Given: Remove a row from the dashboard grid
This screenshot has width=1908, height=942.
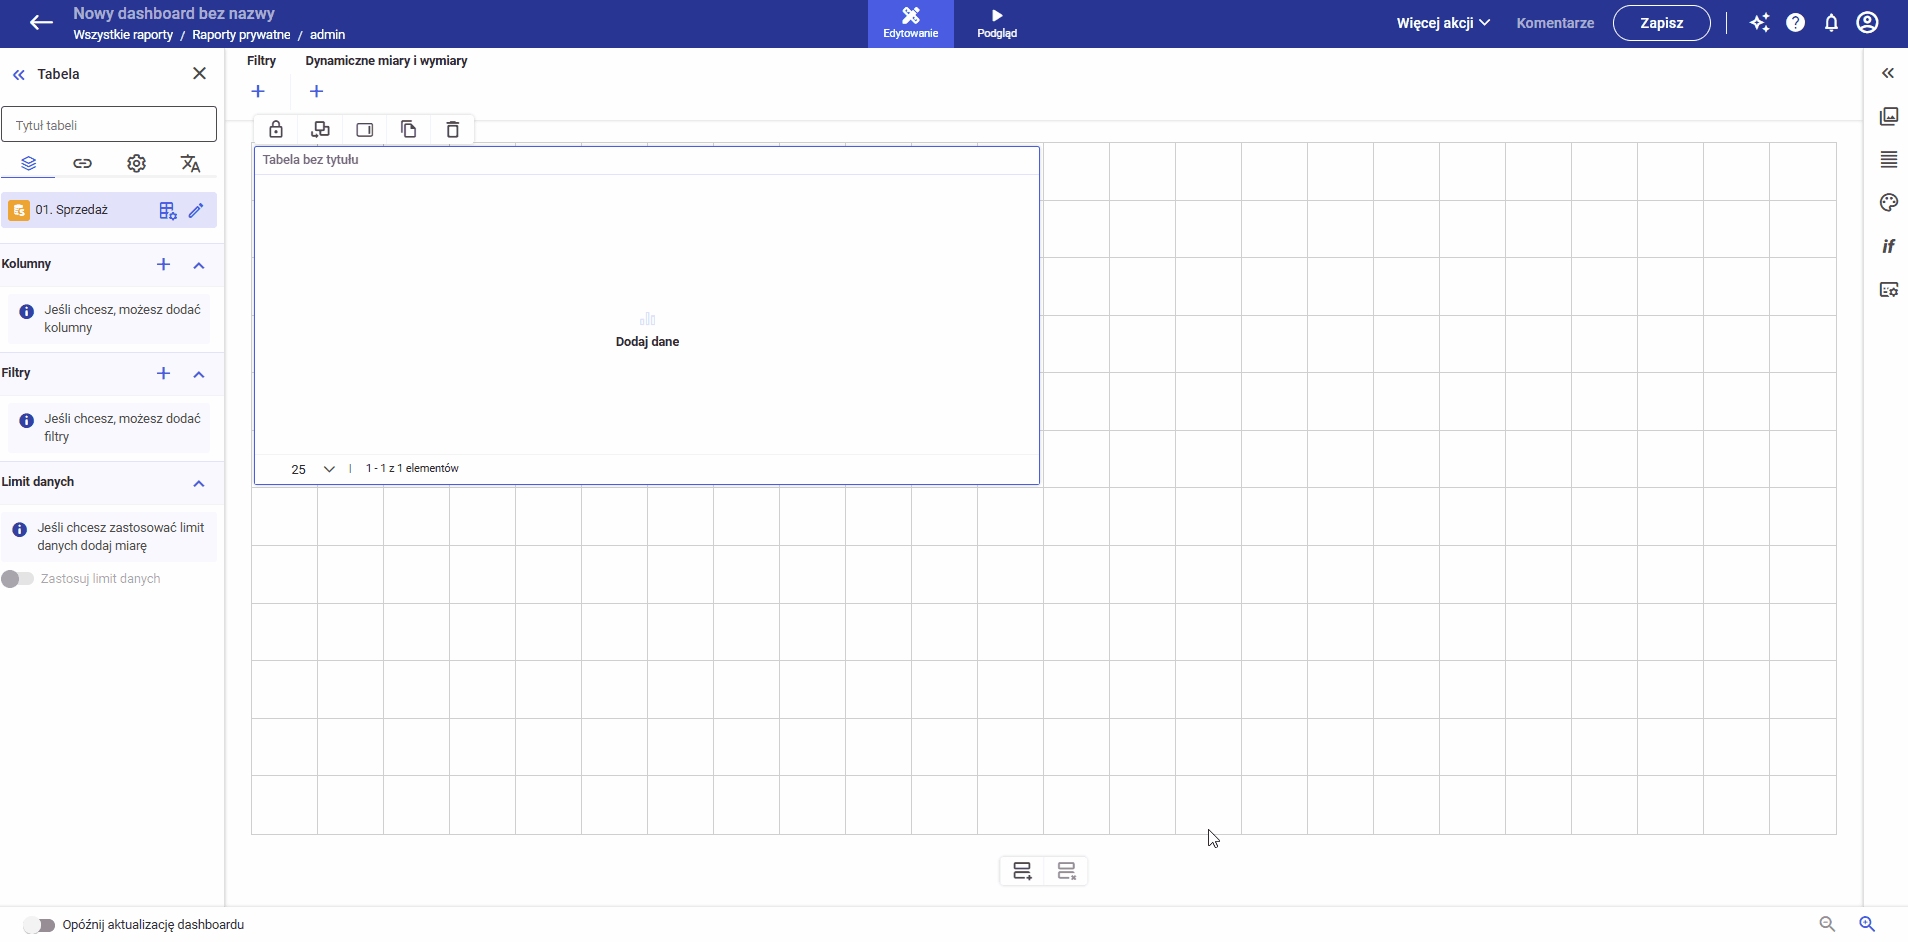Looking at the screenshot, I should [1066, 872].
